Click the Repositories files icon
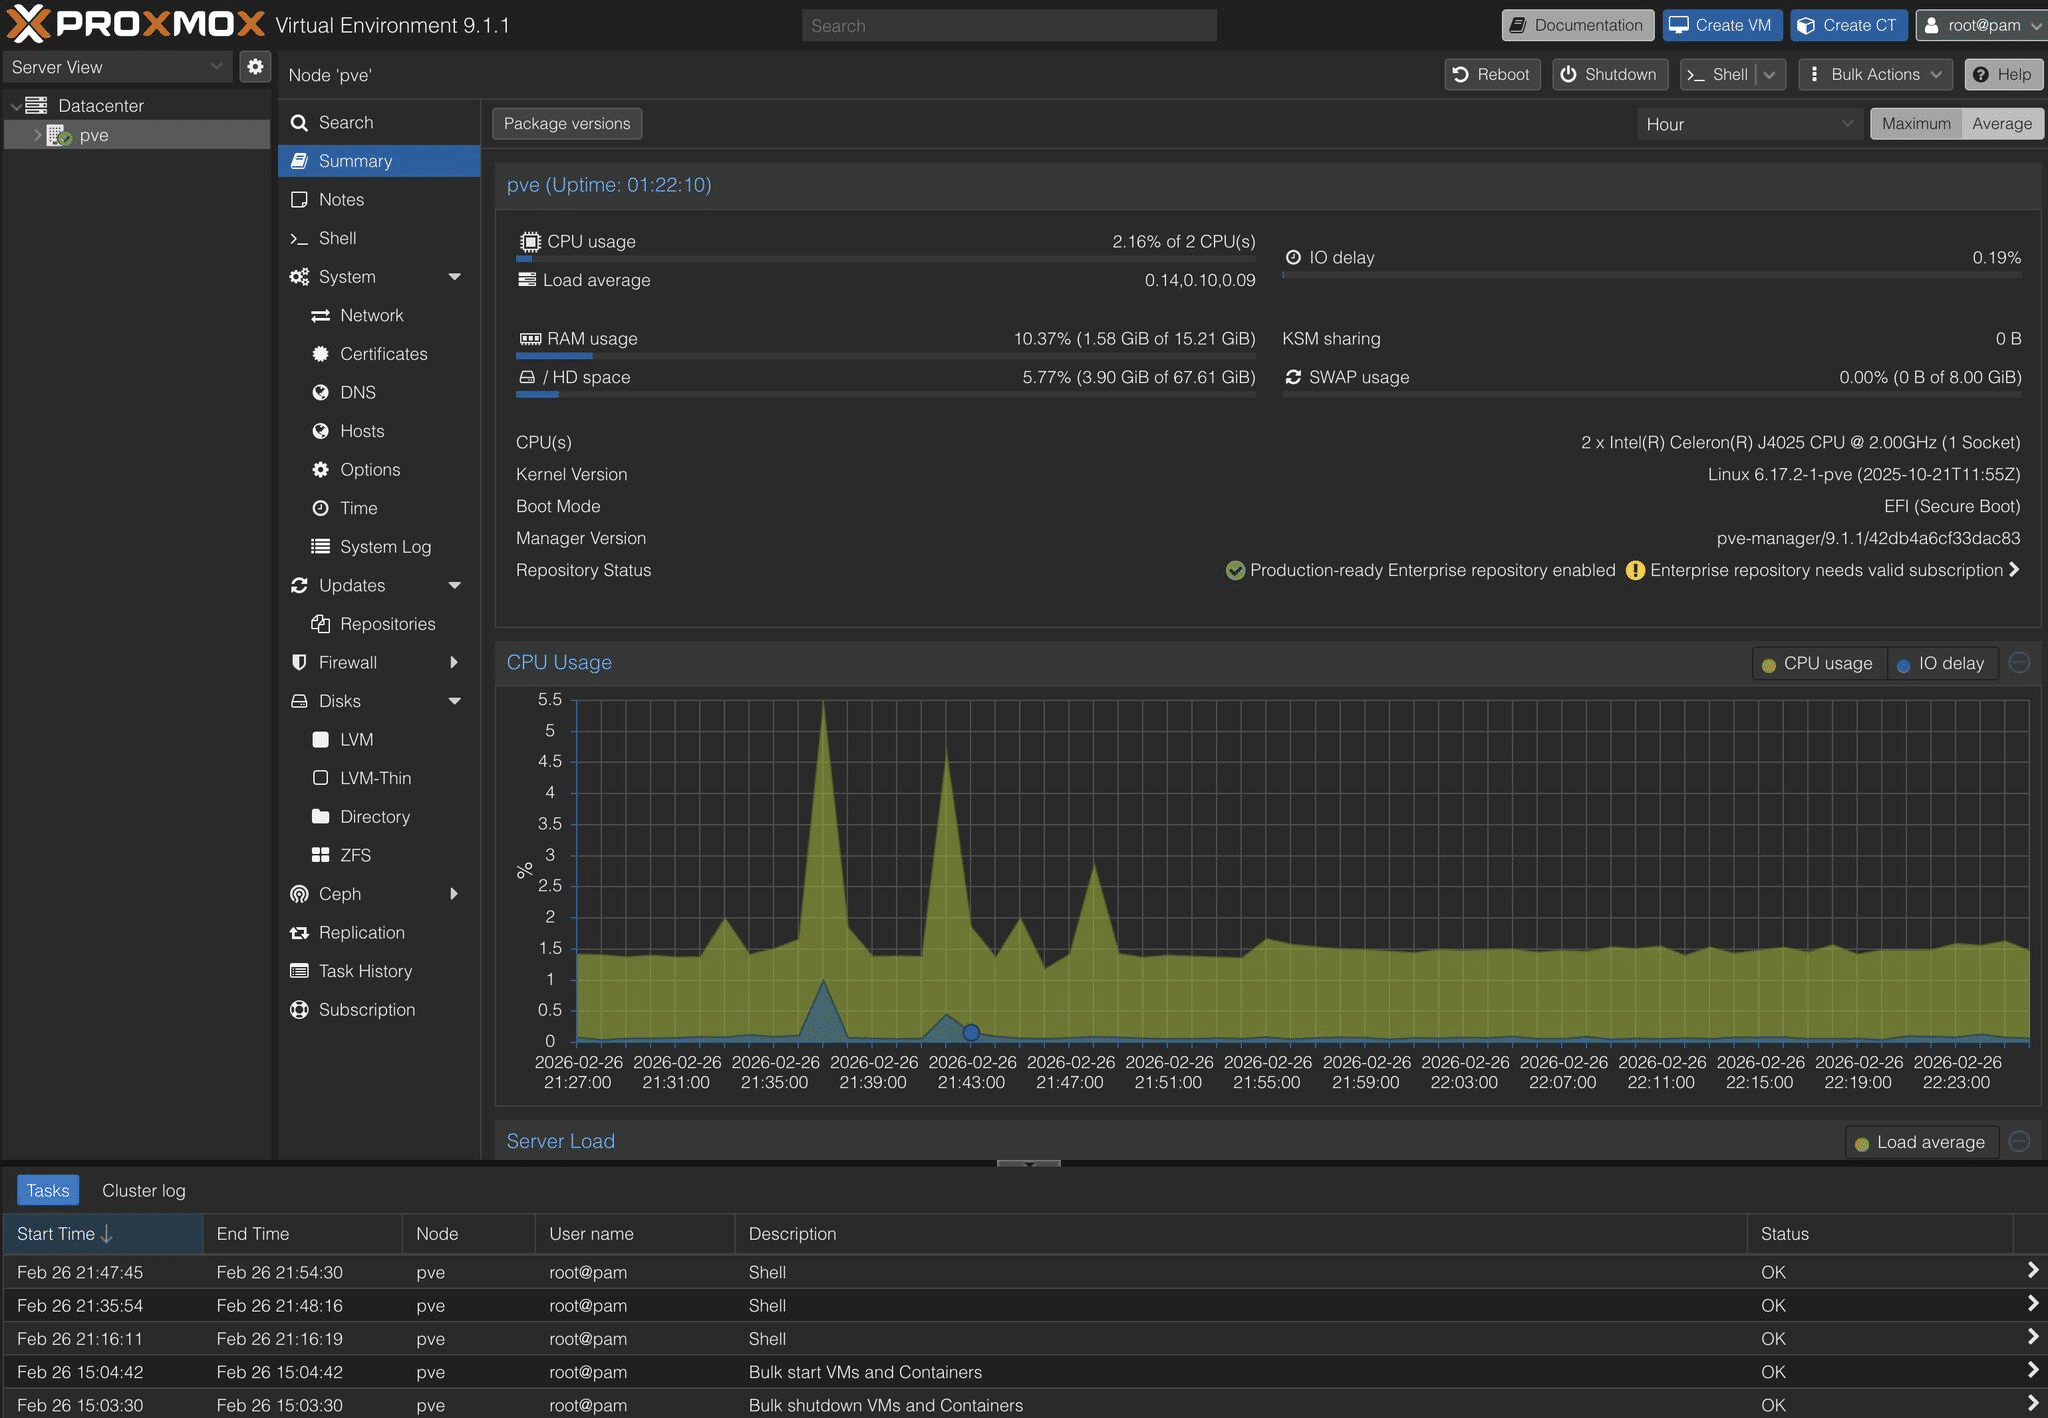The height and width of the screenshot is (1418, 2048). click(320, 624)
